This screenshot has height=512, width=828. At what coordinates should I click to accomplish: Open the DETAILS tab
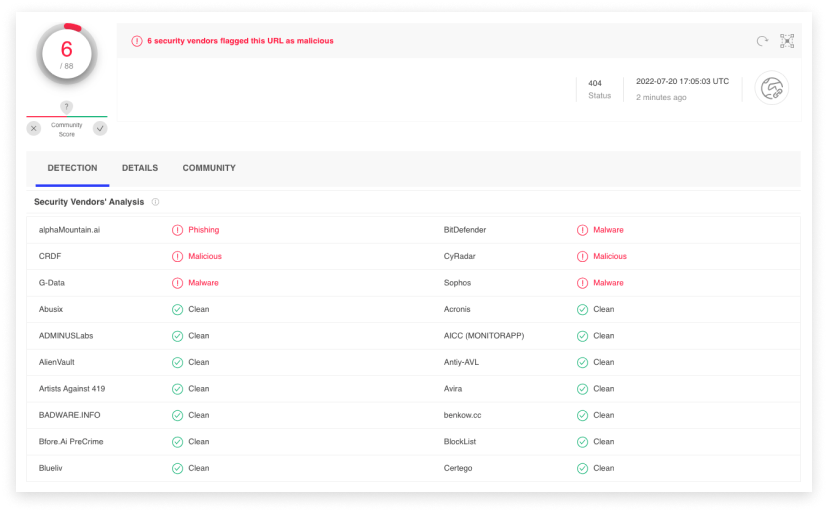click(x=140, y=168)
